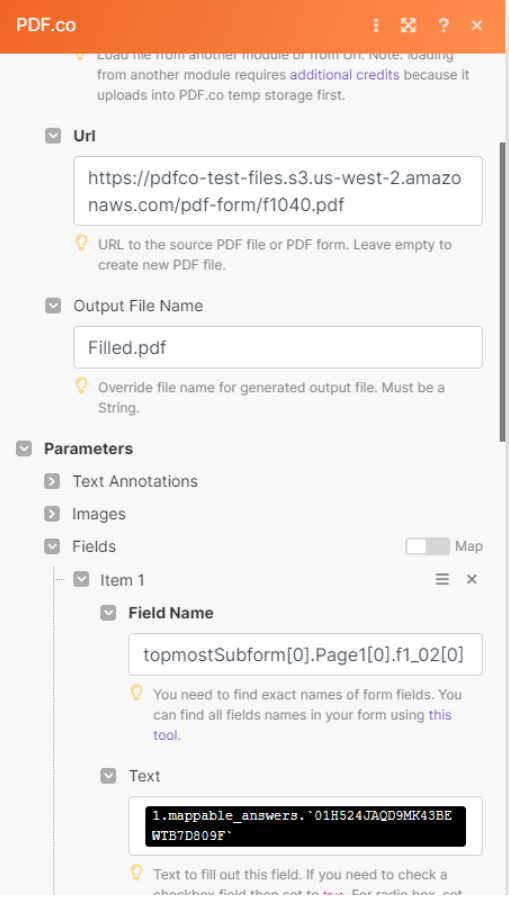
Task: Open Item 1 reorder hamburger handle
Action: (442, 580)
